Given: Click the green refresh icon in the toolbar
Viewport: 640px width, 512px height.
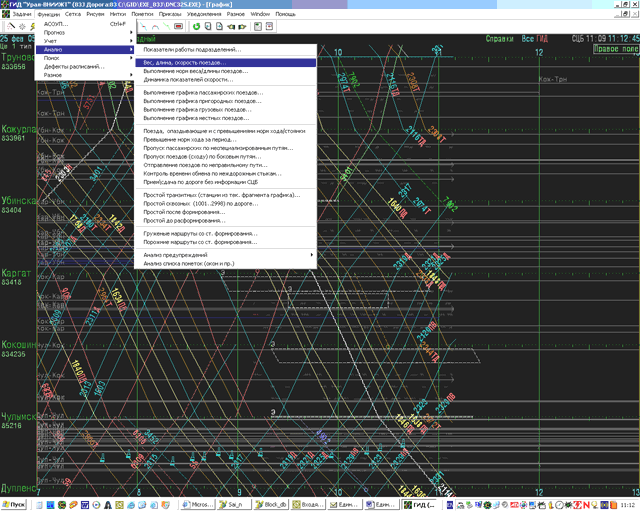Looking at the screenshot, I should pyautogui.click(x=196, y=25).
